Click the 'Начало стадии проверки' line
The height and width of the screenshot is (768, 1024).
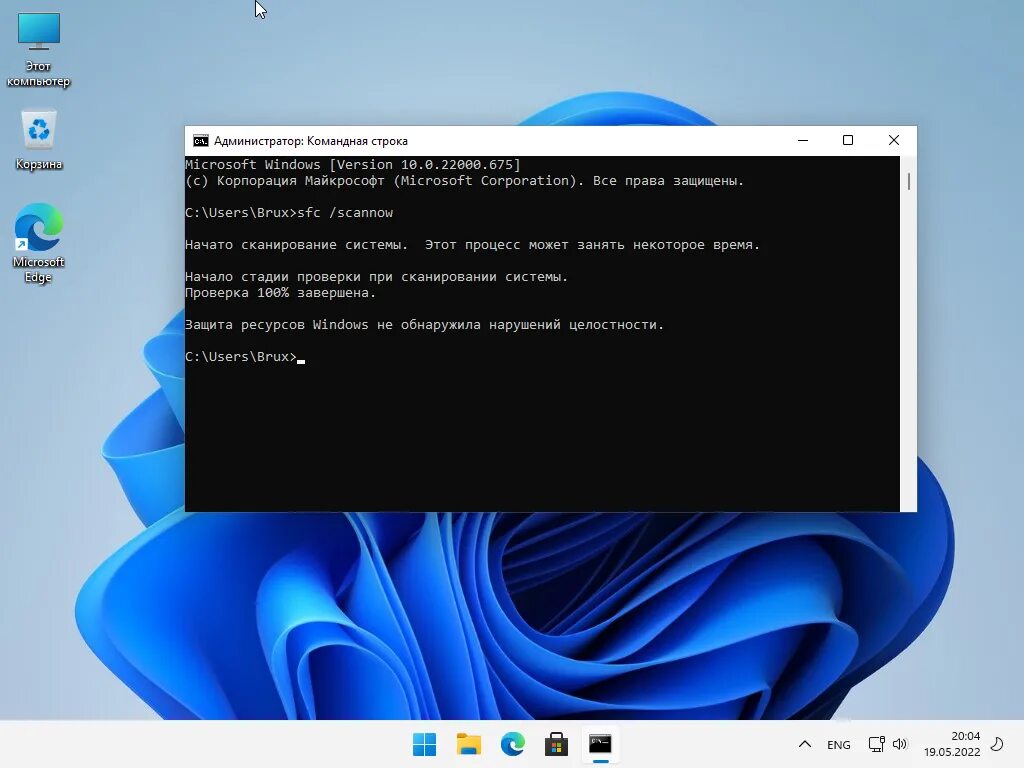tap(377, 277)
